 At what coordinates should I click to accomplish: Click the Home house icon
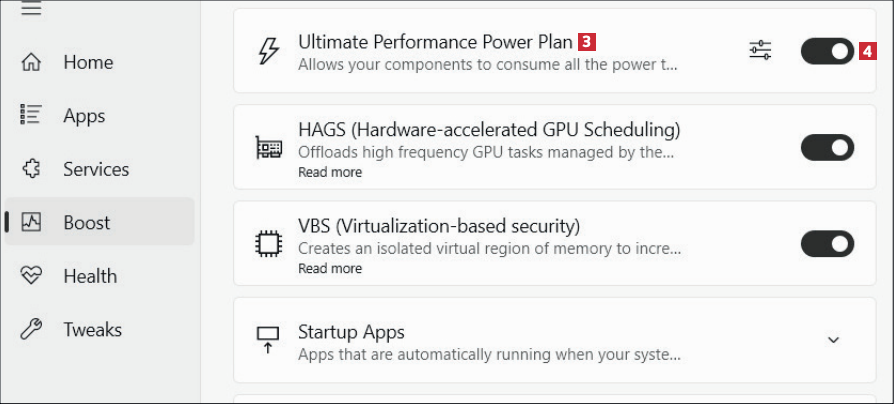31,62
